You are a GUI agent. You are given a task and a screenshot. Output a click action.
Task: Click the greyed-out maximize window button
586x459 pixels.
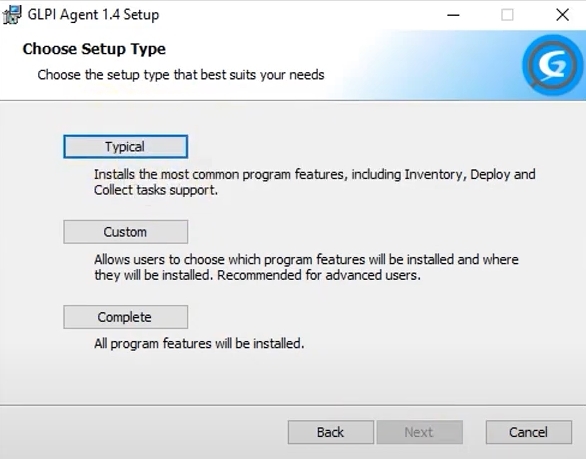coord(507,15)
